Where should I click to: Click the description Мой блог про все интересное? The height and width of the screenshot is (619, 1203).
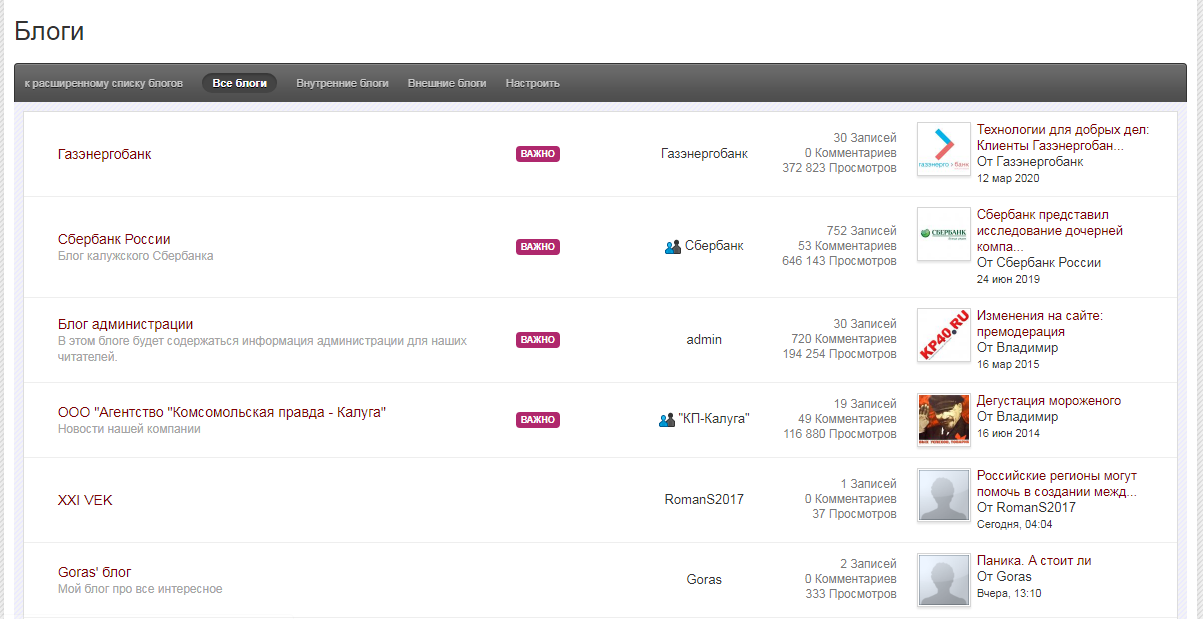click(x=140, y=589)
